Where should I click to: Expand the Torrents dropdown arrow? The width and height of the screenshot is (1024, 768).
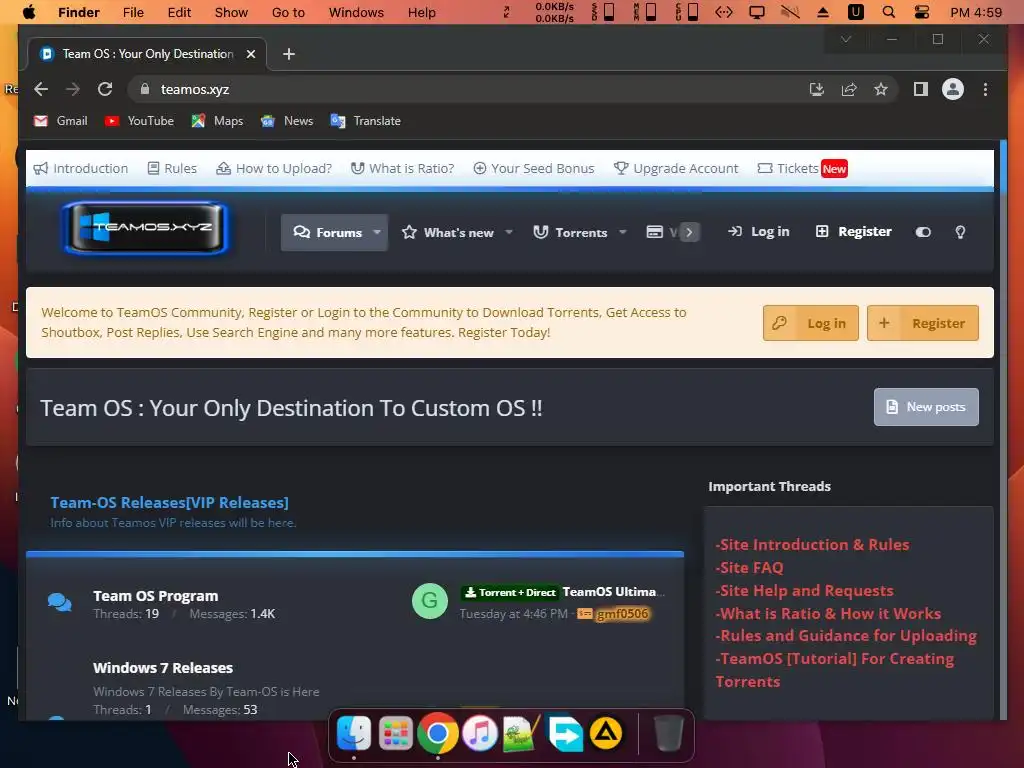tap(622, 232)
